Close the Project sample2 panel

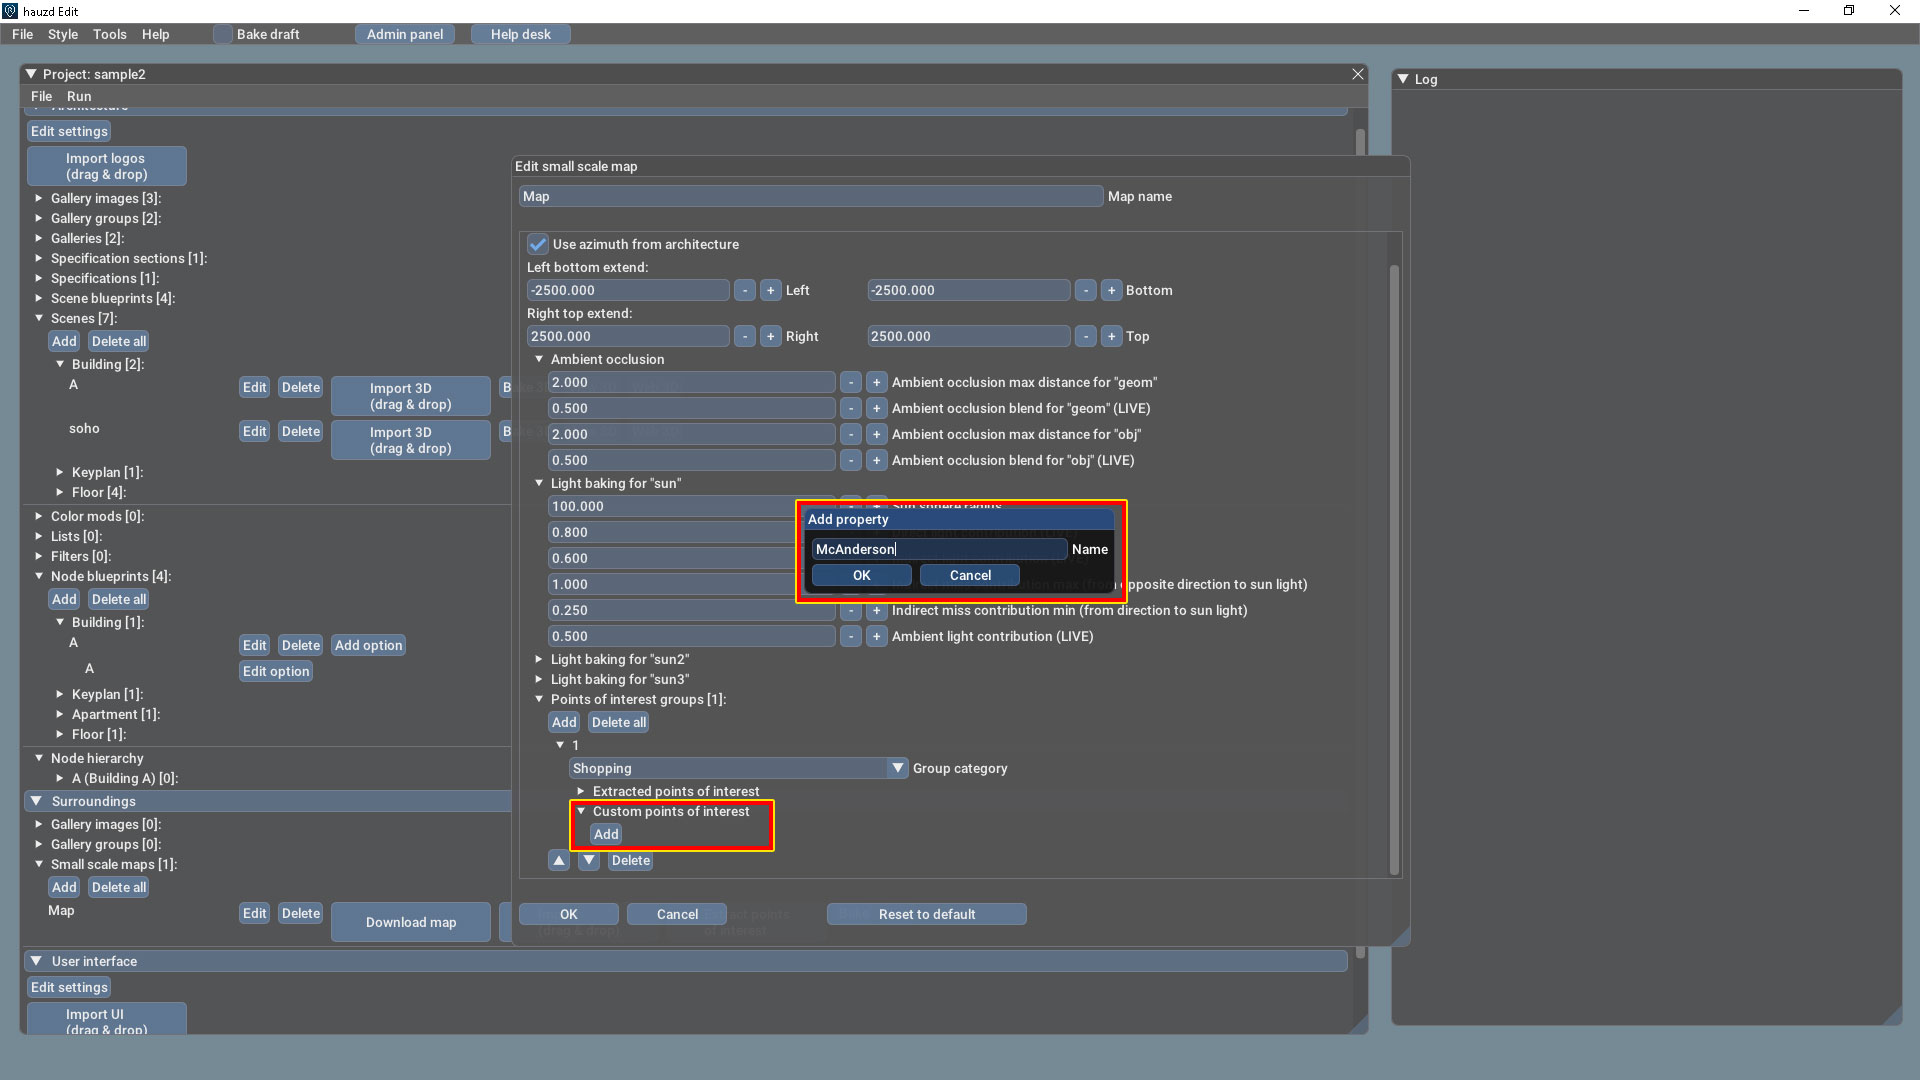coord(1357,74)
